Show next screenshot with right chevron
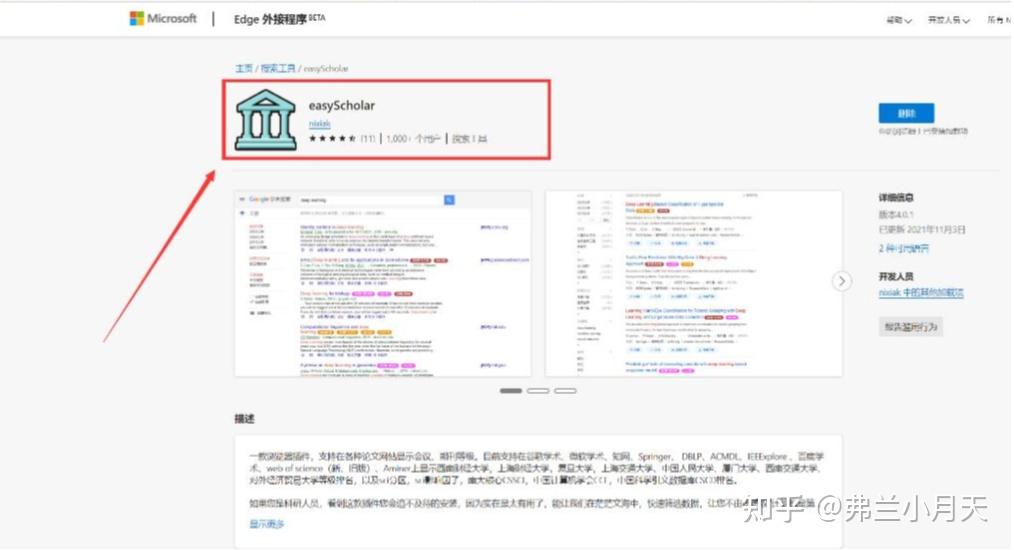Image resolution: width=1014 pixels, height=550 pixels. pos(841,281)
